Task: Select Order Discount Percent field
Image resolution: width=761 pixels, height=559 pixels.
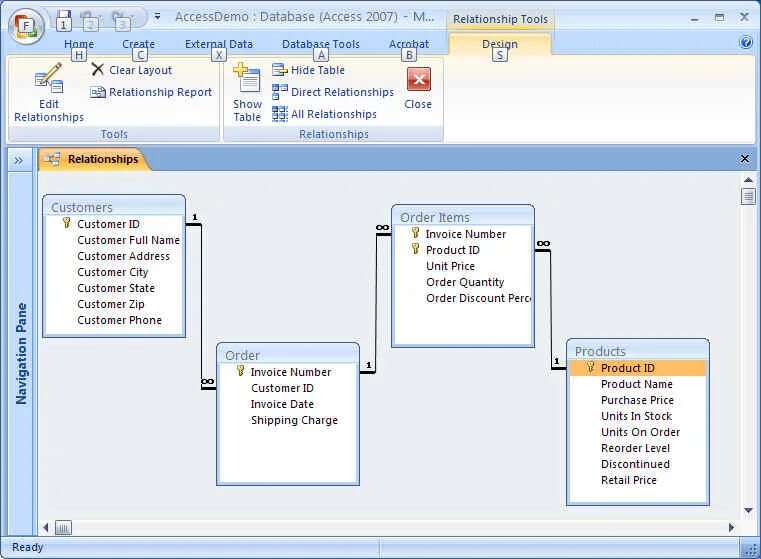Action: point(463,297)
